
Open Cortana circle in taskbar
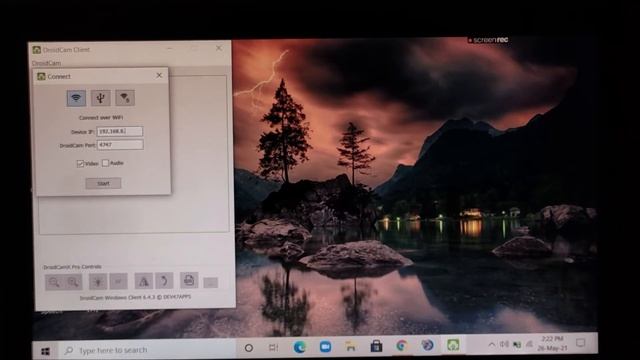pyautogui.click(x=249, y=348)
